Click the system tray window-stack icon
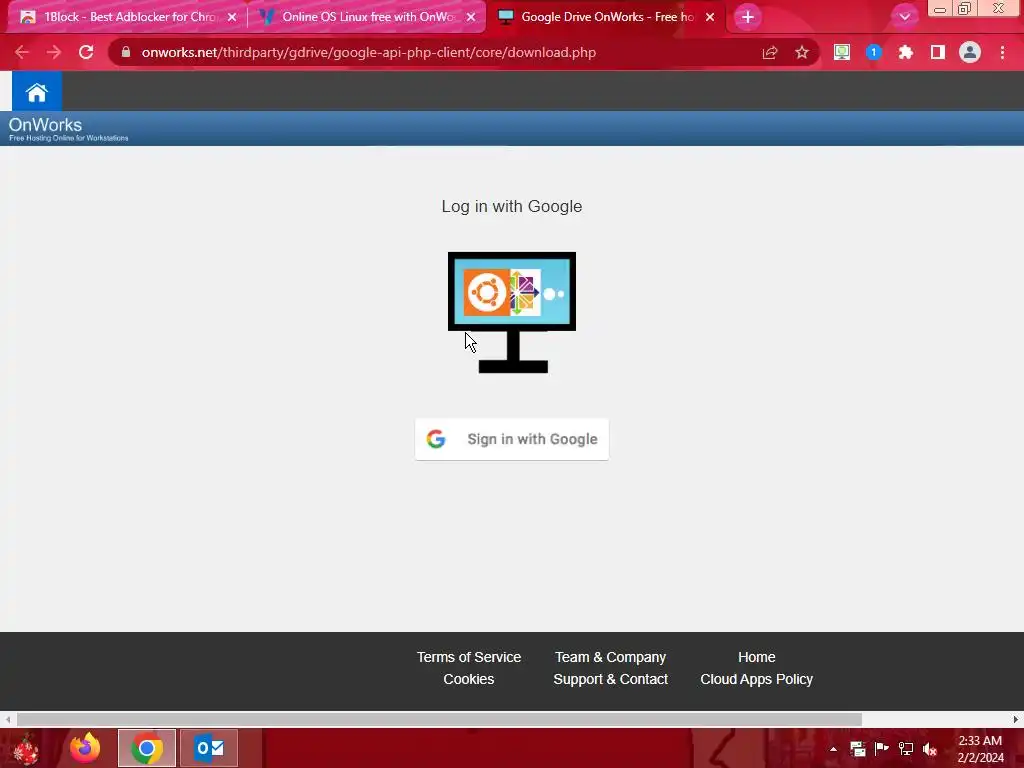 click(x=857, y=749)
